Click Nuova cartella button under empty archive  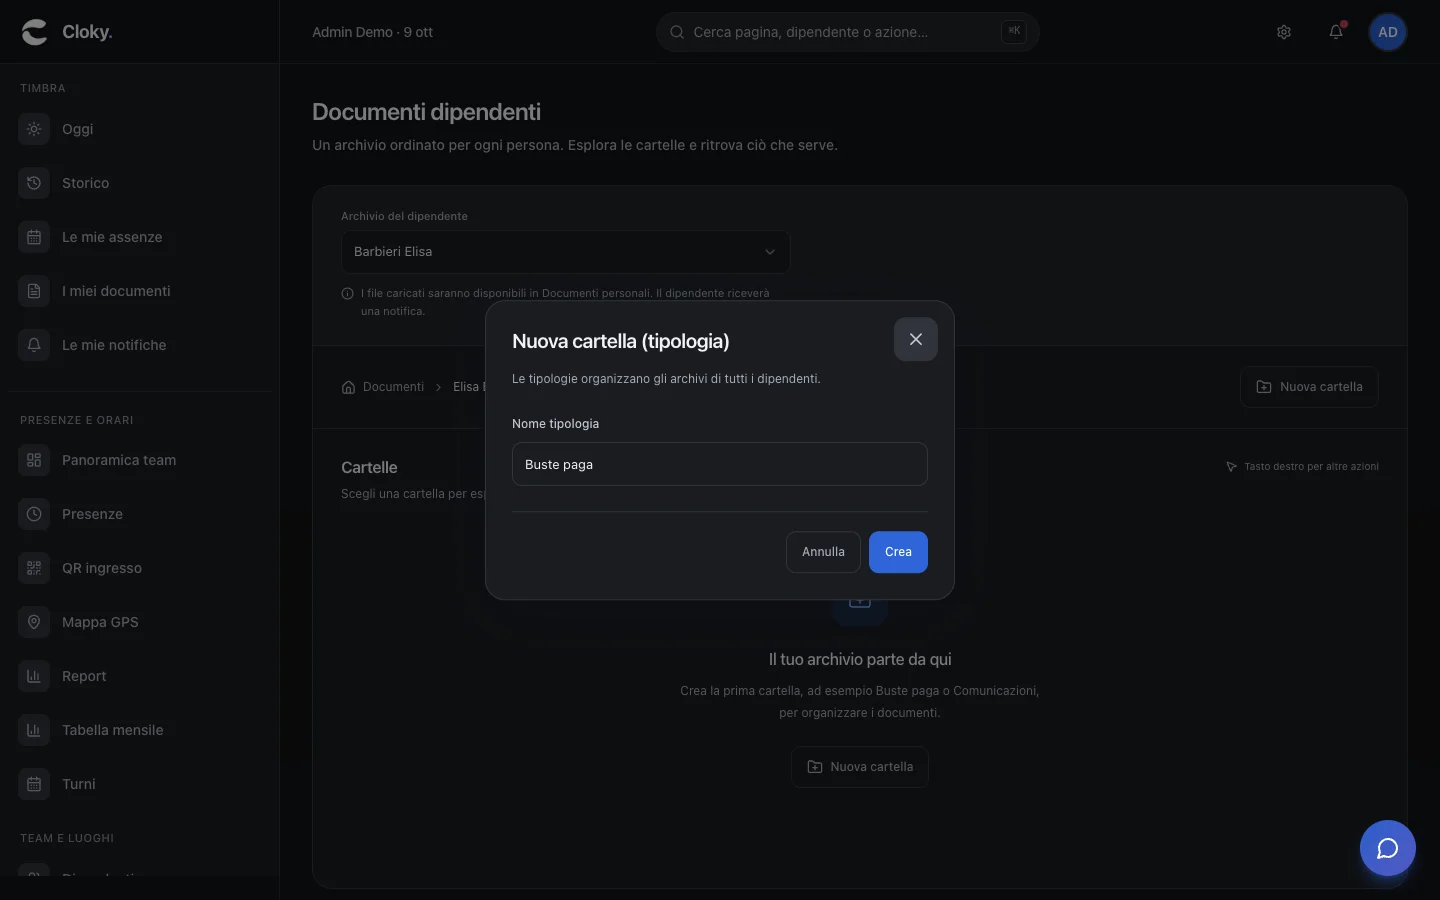click(x=860, y=767)
